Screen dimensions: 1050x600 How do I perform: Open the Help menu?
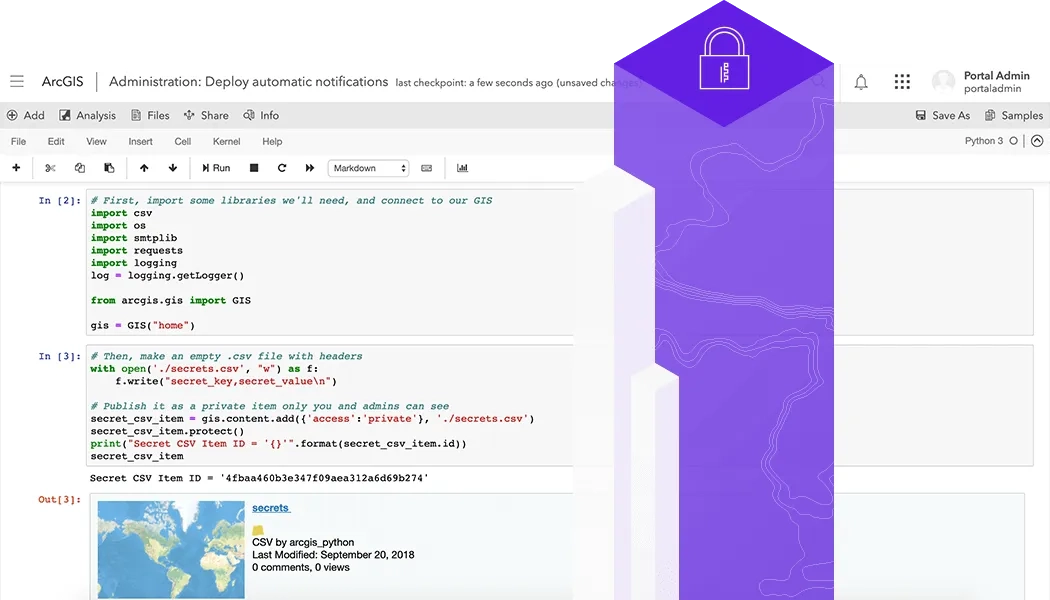[x=272, y=141]
